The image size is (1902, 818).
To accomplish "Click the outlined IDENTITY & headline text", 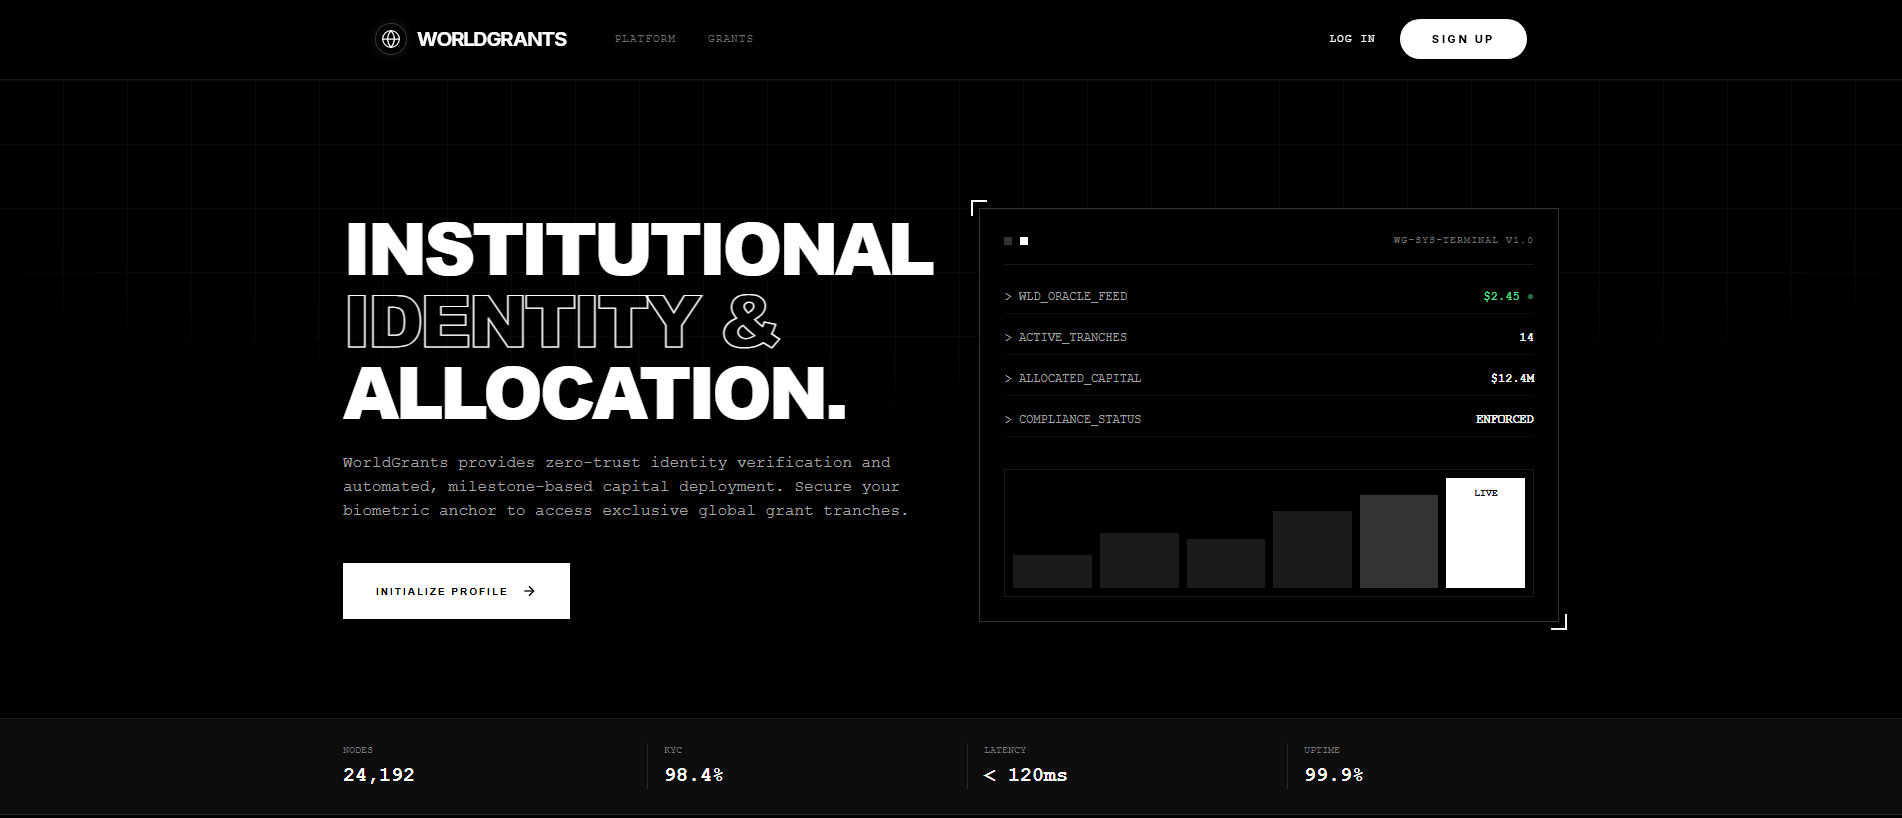I will tap(562, 321).
